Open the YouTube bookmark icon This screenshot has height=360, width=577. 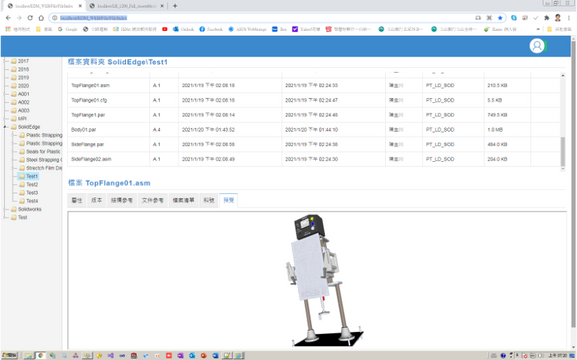(x=164, y=29)
